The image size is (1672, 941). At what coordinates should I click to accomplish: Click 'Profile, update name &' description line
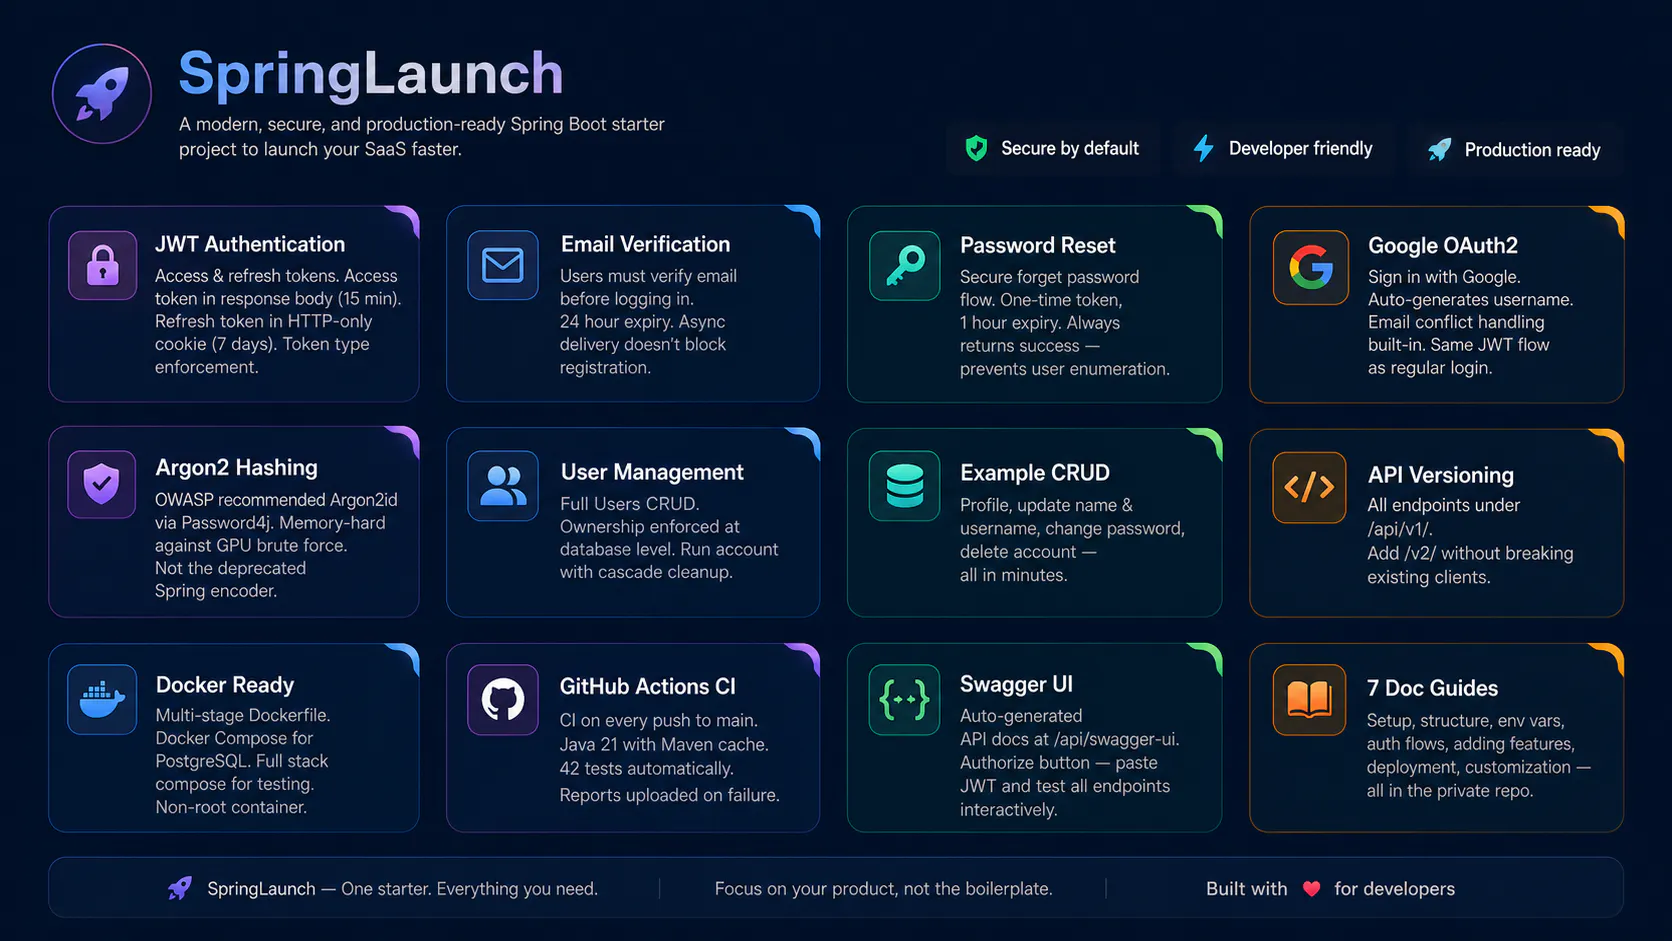(1046, 505)
